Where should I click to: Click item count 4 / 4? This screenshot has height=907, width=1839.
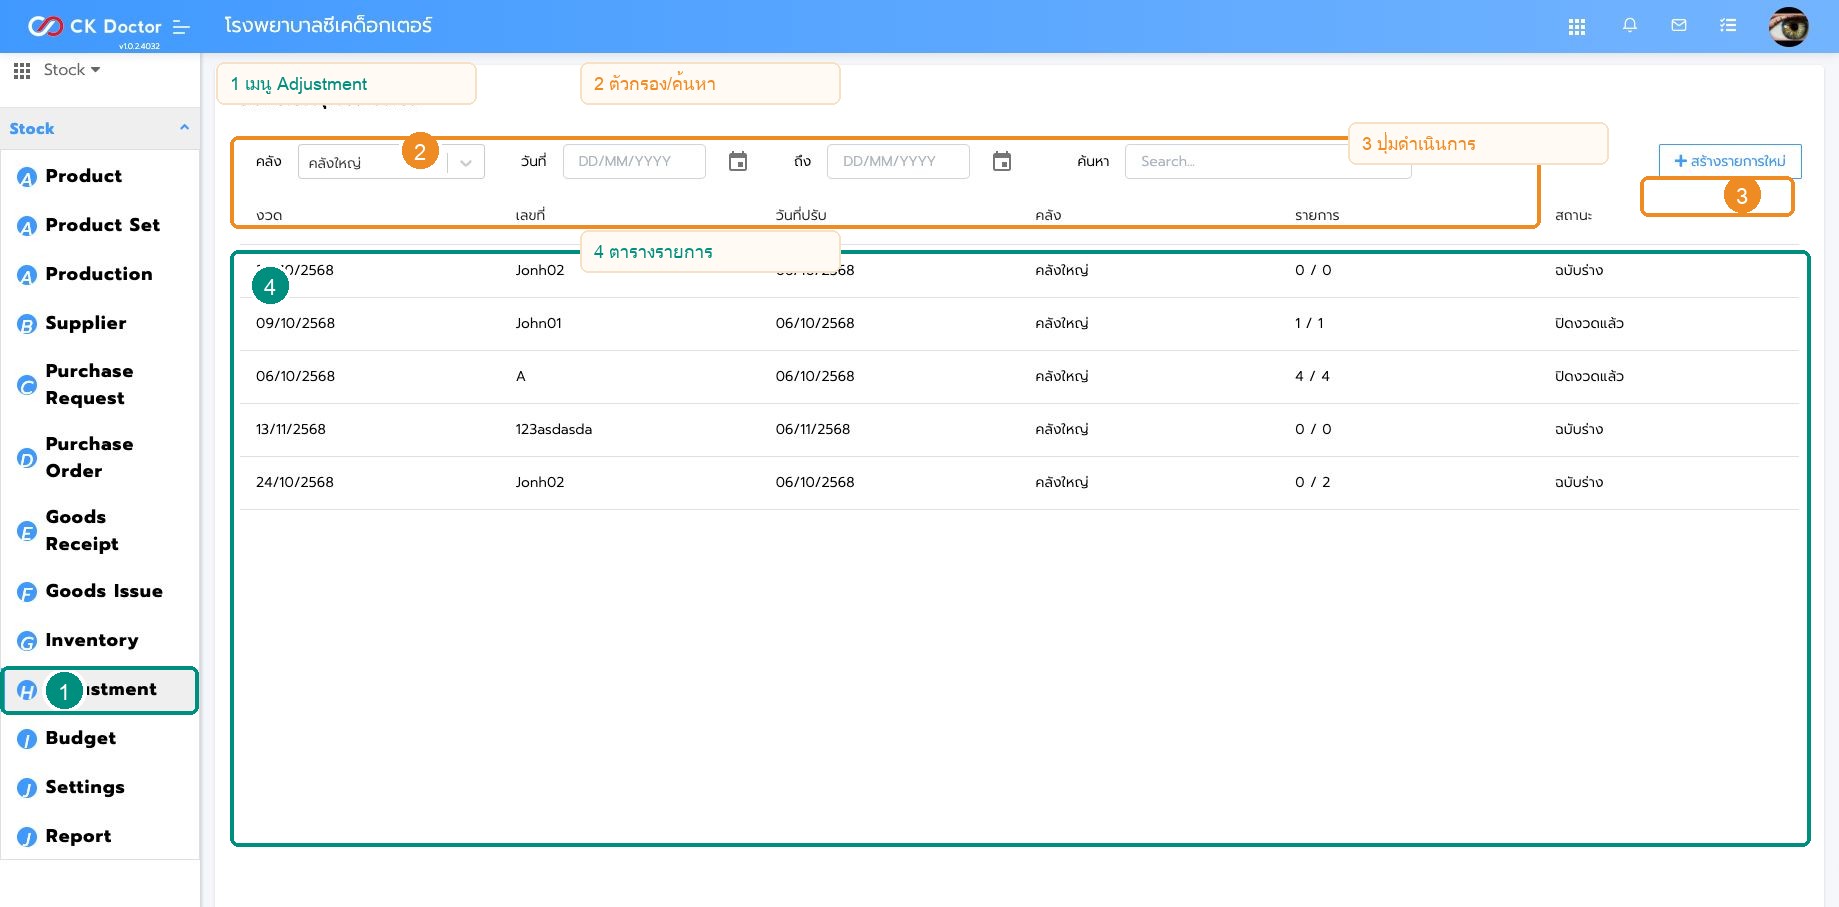(1312, 376)
